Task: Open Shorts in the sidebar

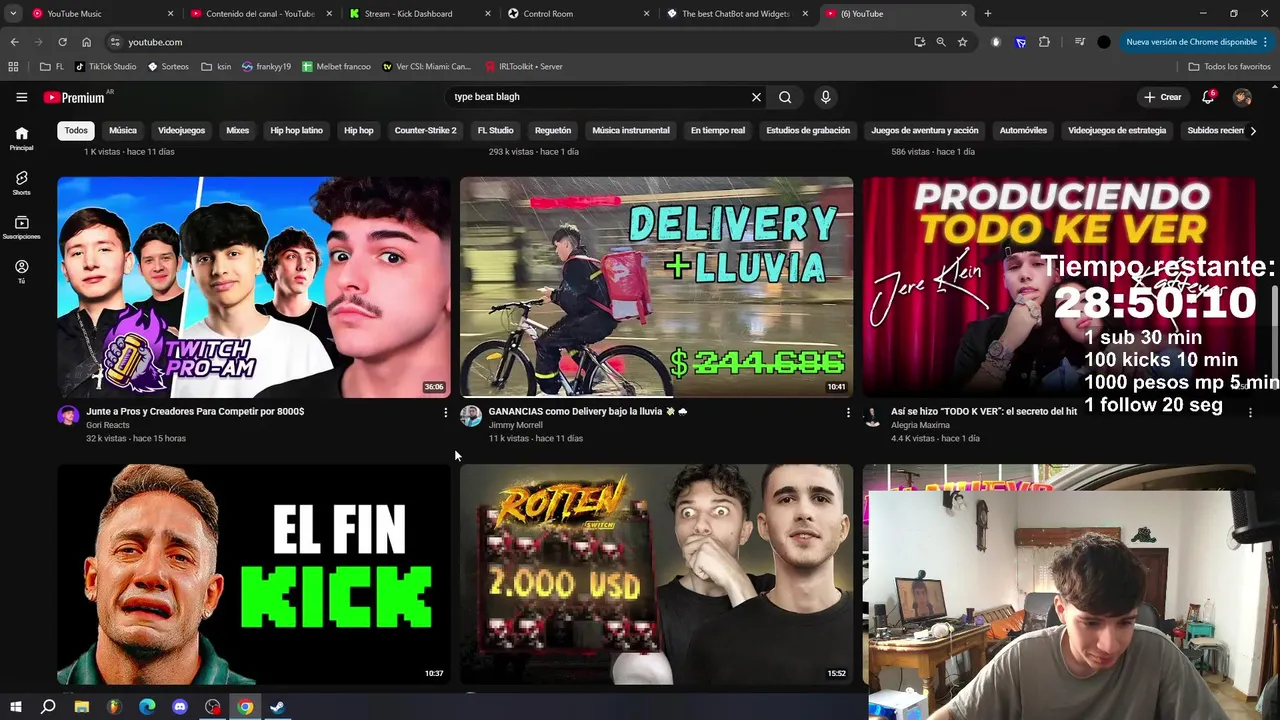Action: click(21, 183)
